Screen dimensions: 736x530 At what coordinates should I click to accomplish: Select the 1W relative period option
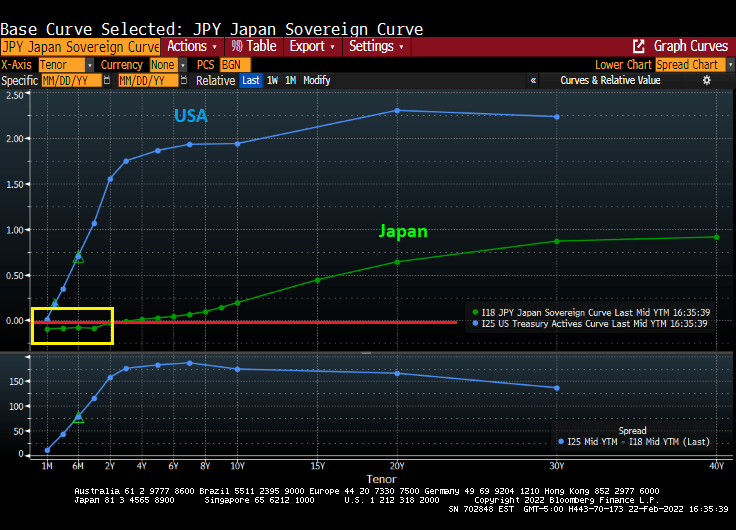point(272,80)
